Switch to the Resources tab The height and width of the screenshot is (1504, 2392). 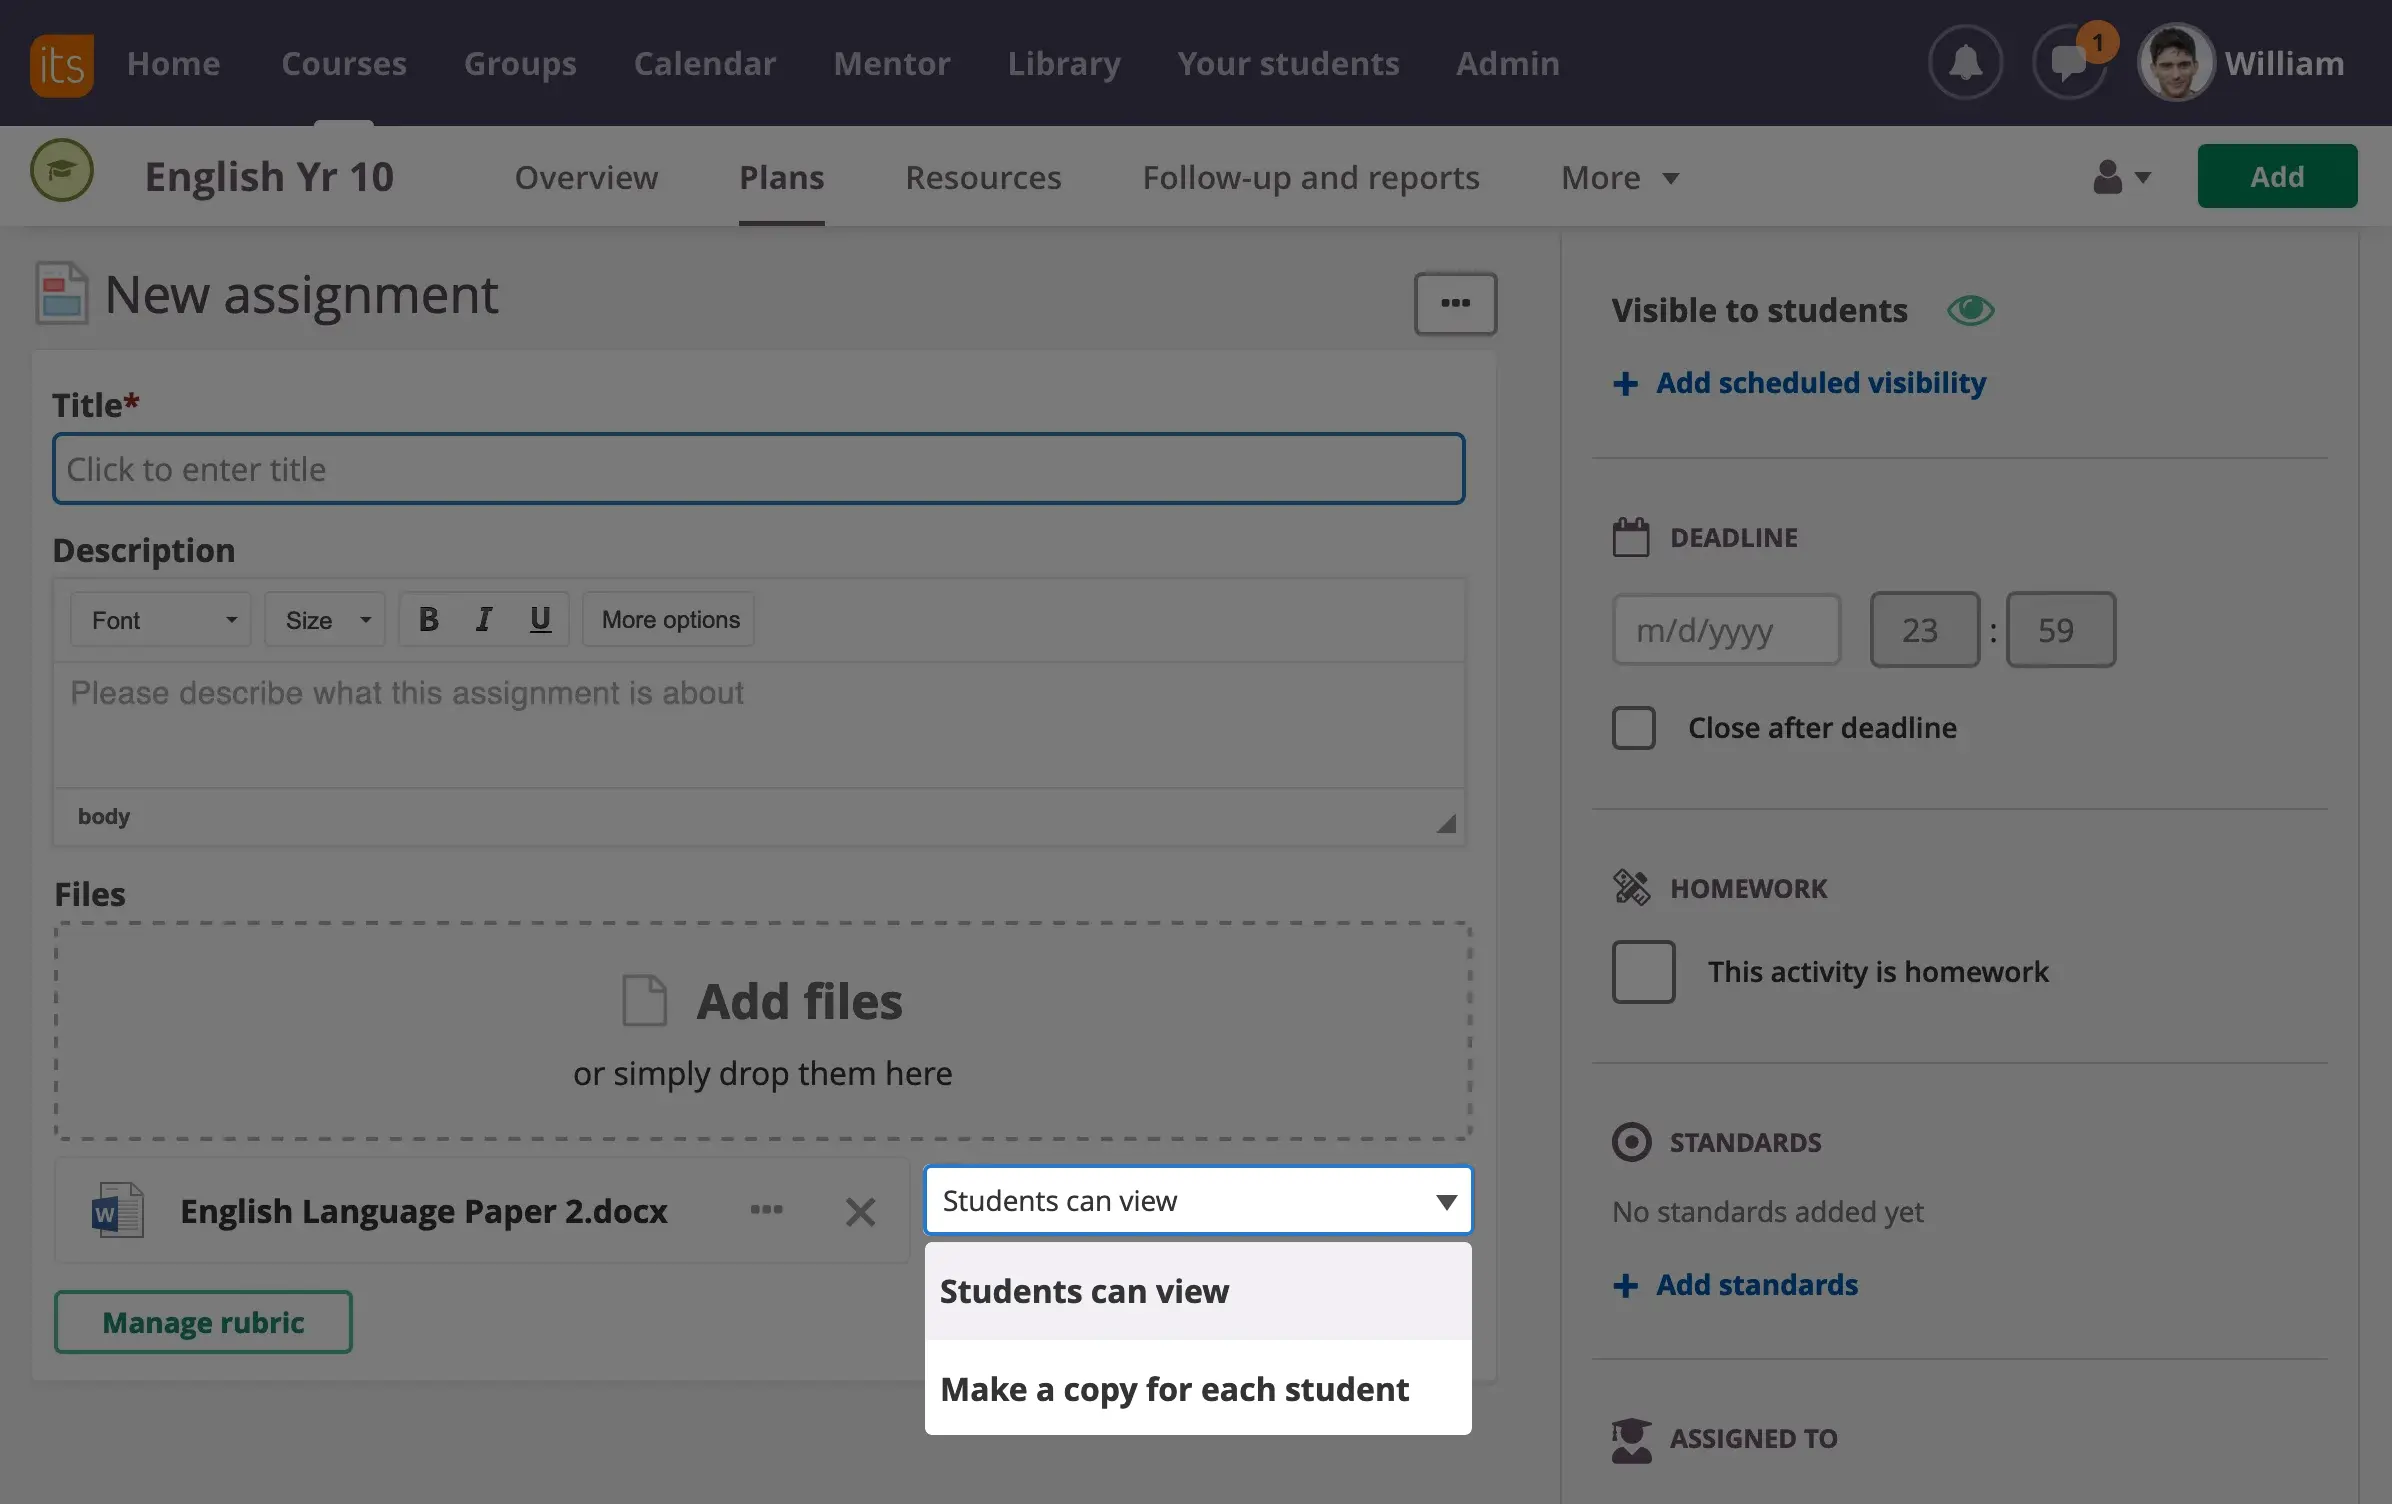click(982, 178)
